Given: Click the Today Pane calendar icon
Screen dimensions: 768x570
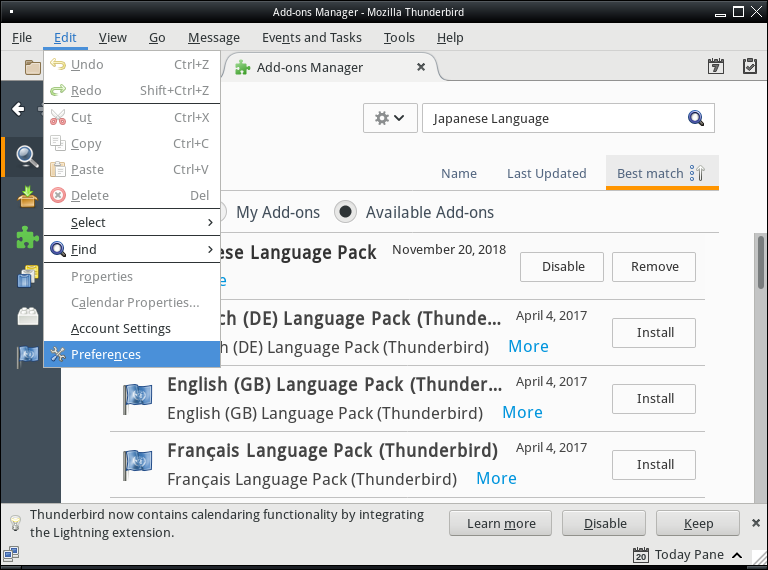Looking at the screenshot, I should pyautogui.click(x=641, y=555).
